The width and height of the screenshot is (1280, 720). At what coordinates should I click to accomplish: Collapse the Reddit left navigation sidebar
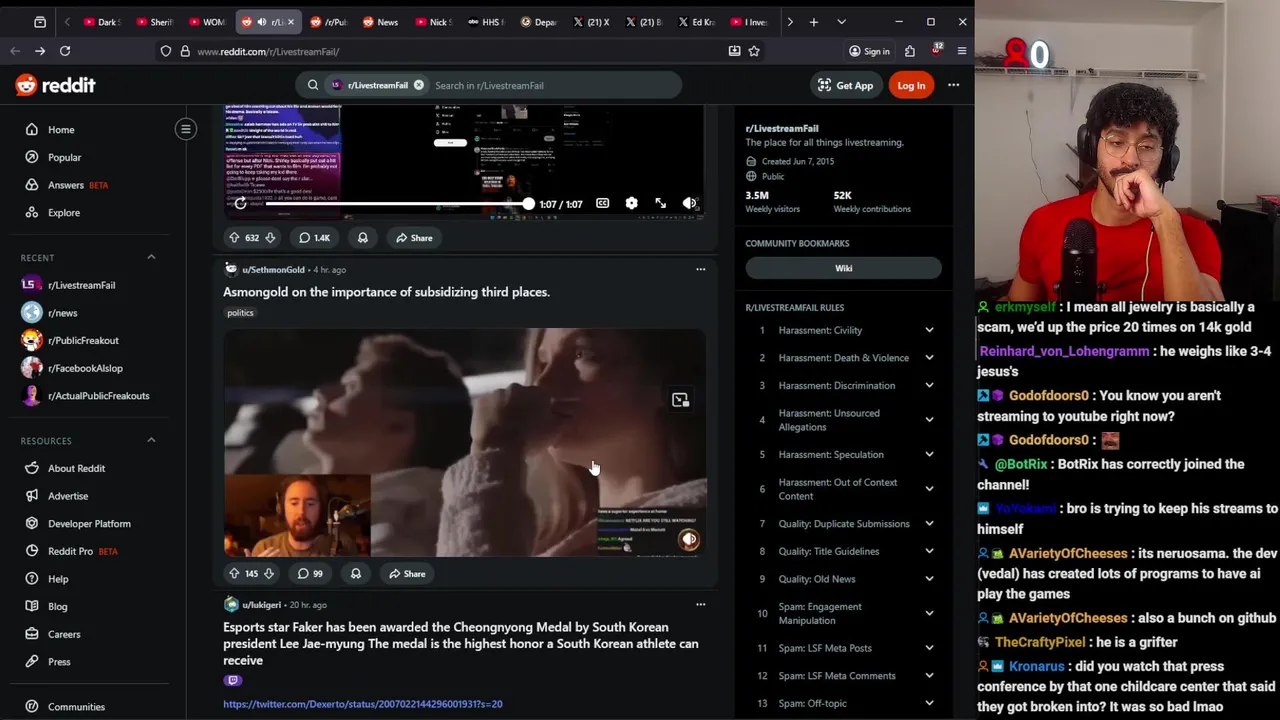(186, 129)
